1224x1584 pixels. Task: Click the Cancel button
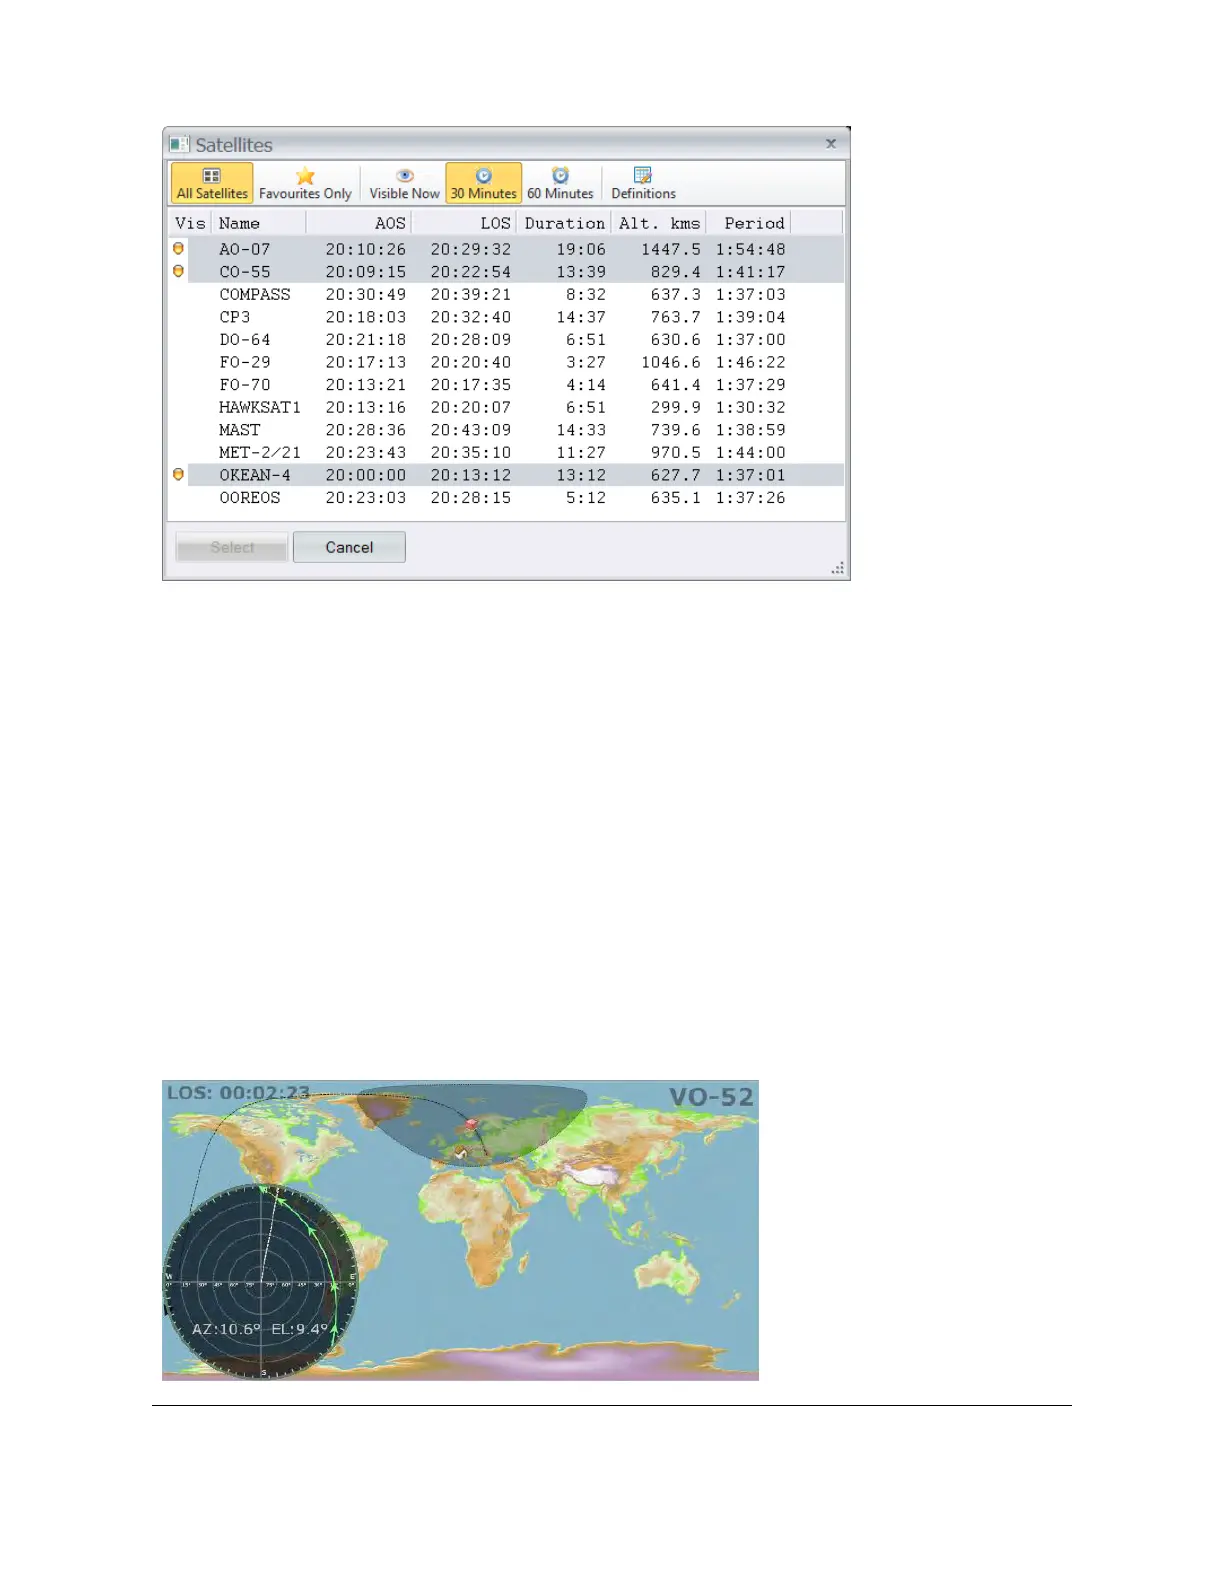tap(349, 547)
